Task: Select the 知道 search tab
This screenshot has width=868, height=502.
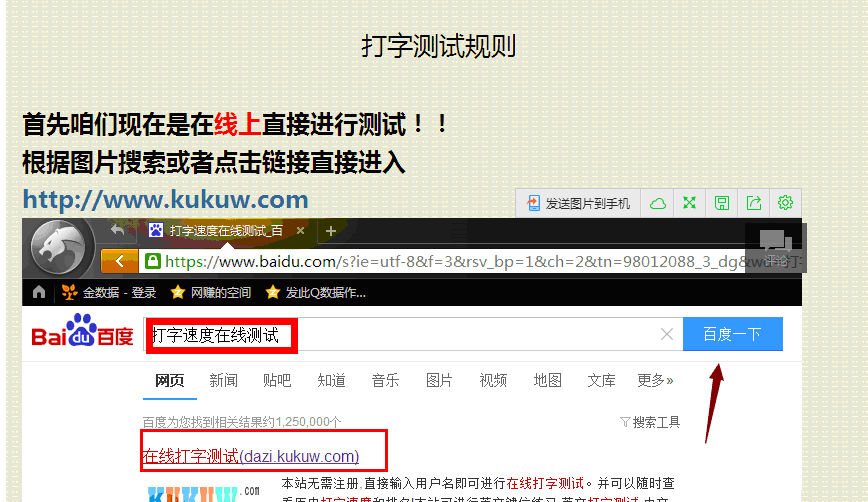Action: pyautogui.click(x=332, y=381)
